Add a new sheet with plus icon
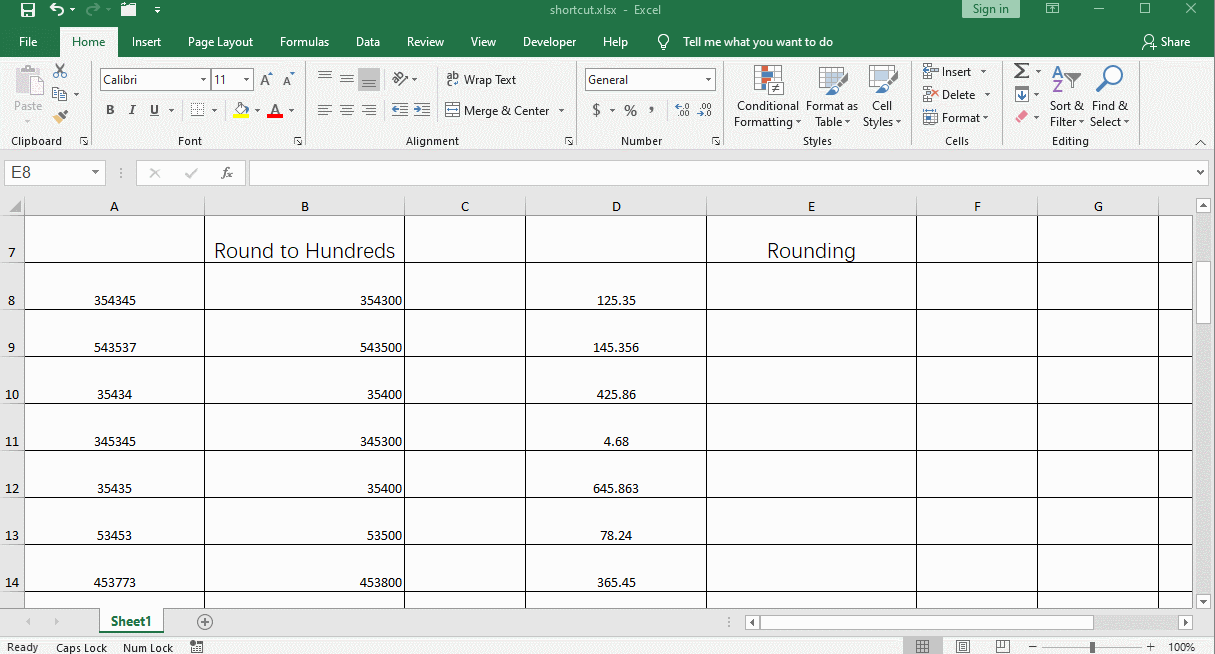The image size is (1215, 654). 205,622
